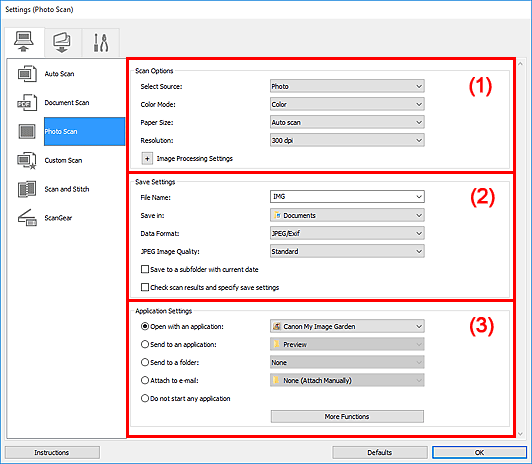Open the Scanning from a Computer tab
This screenshot has height=464, width=532.
click(x=24, y=42)
